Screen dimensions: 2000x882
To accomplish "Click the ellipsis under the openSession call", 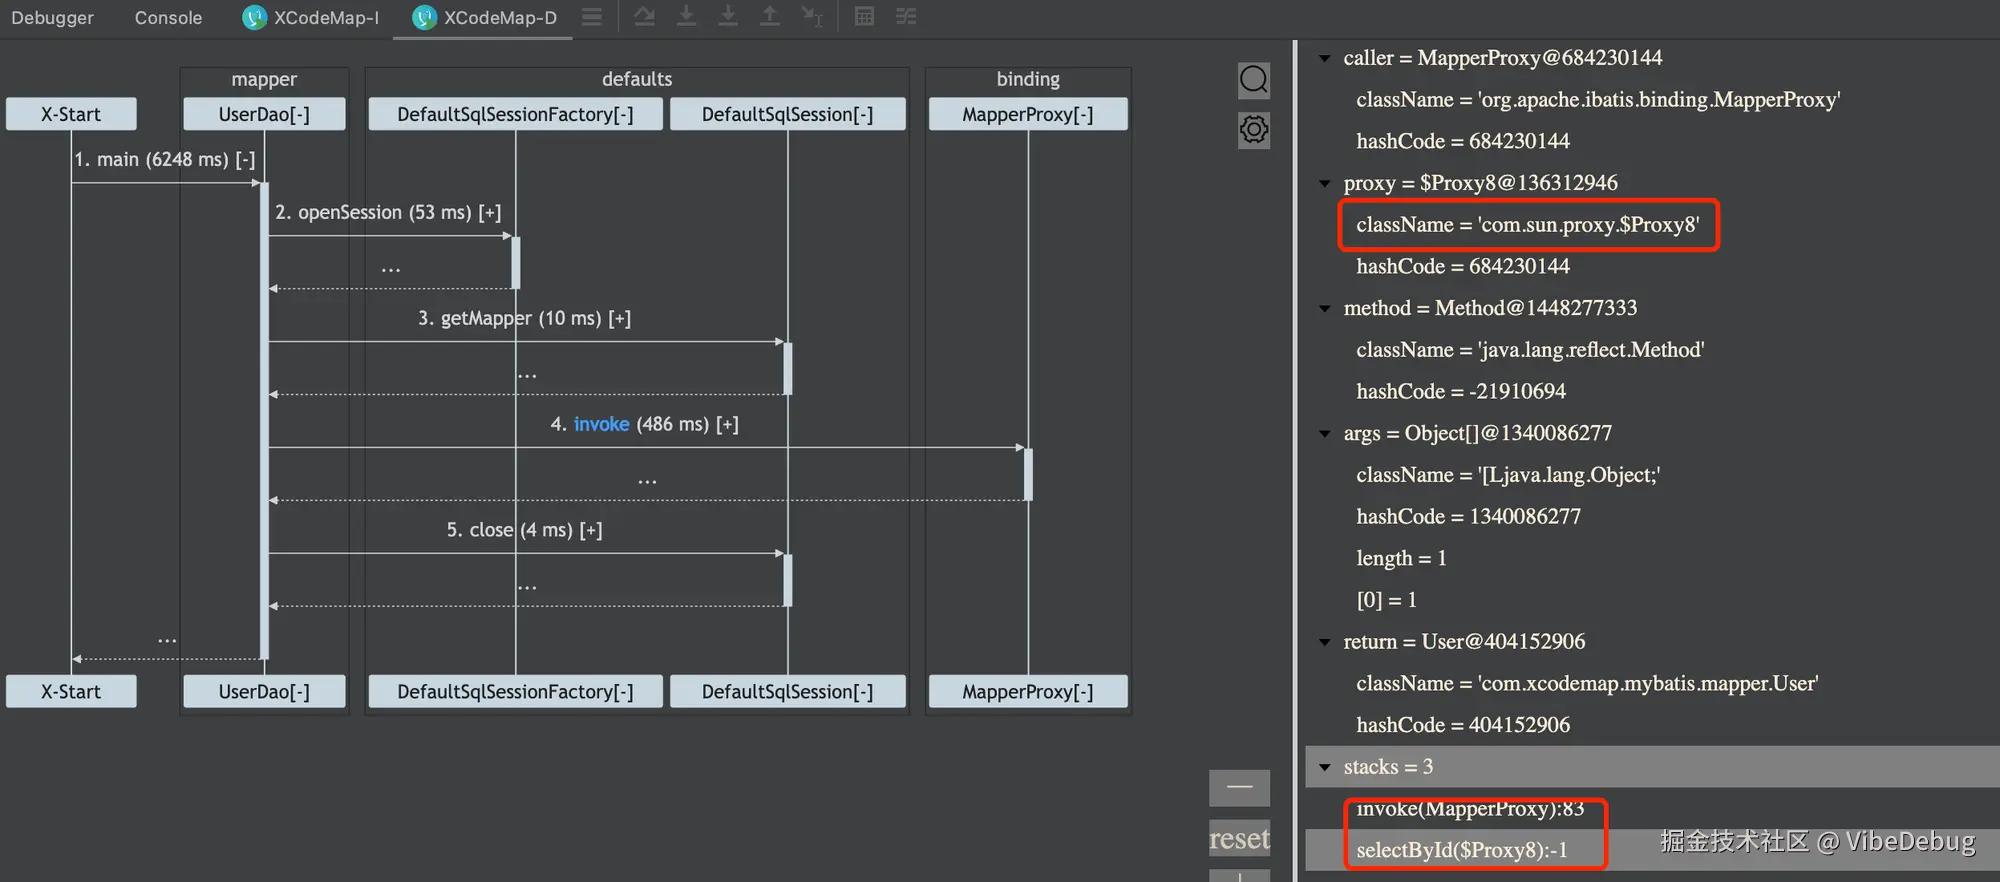I will click(x=391, y=268).
